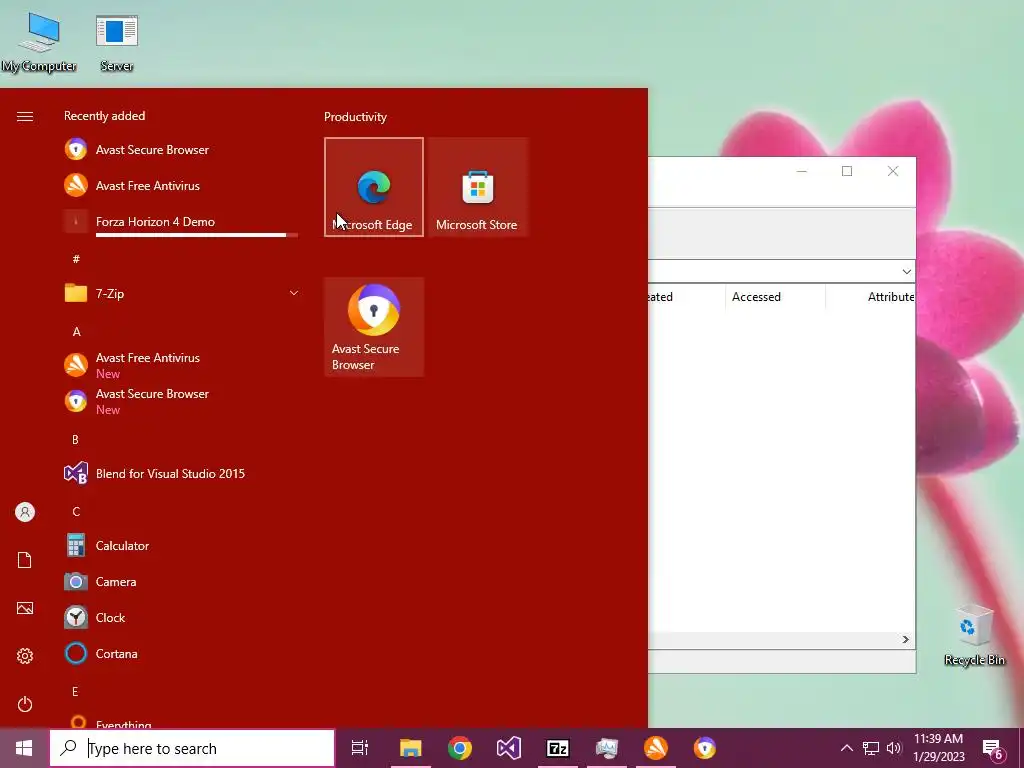
Task: Open Pictures from the Start sidebar
Action: pos(25,608)
